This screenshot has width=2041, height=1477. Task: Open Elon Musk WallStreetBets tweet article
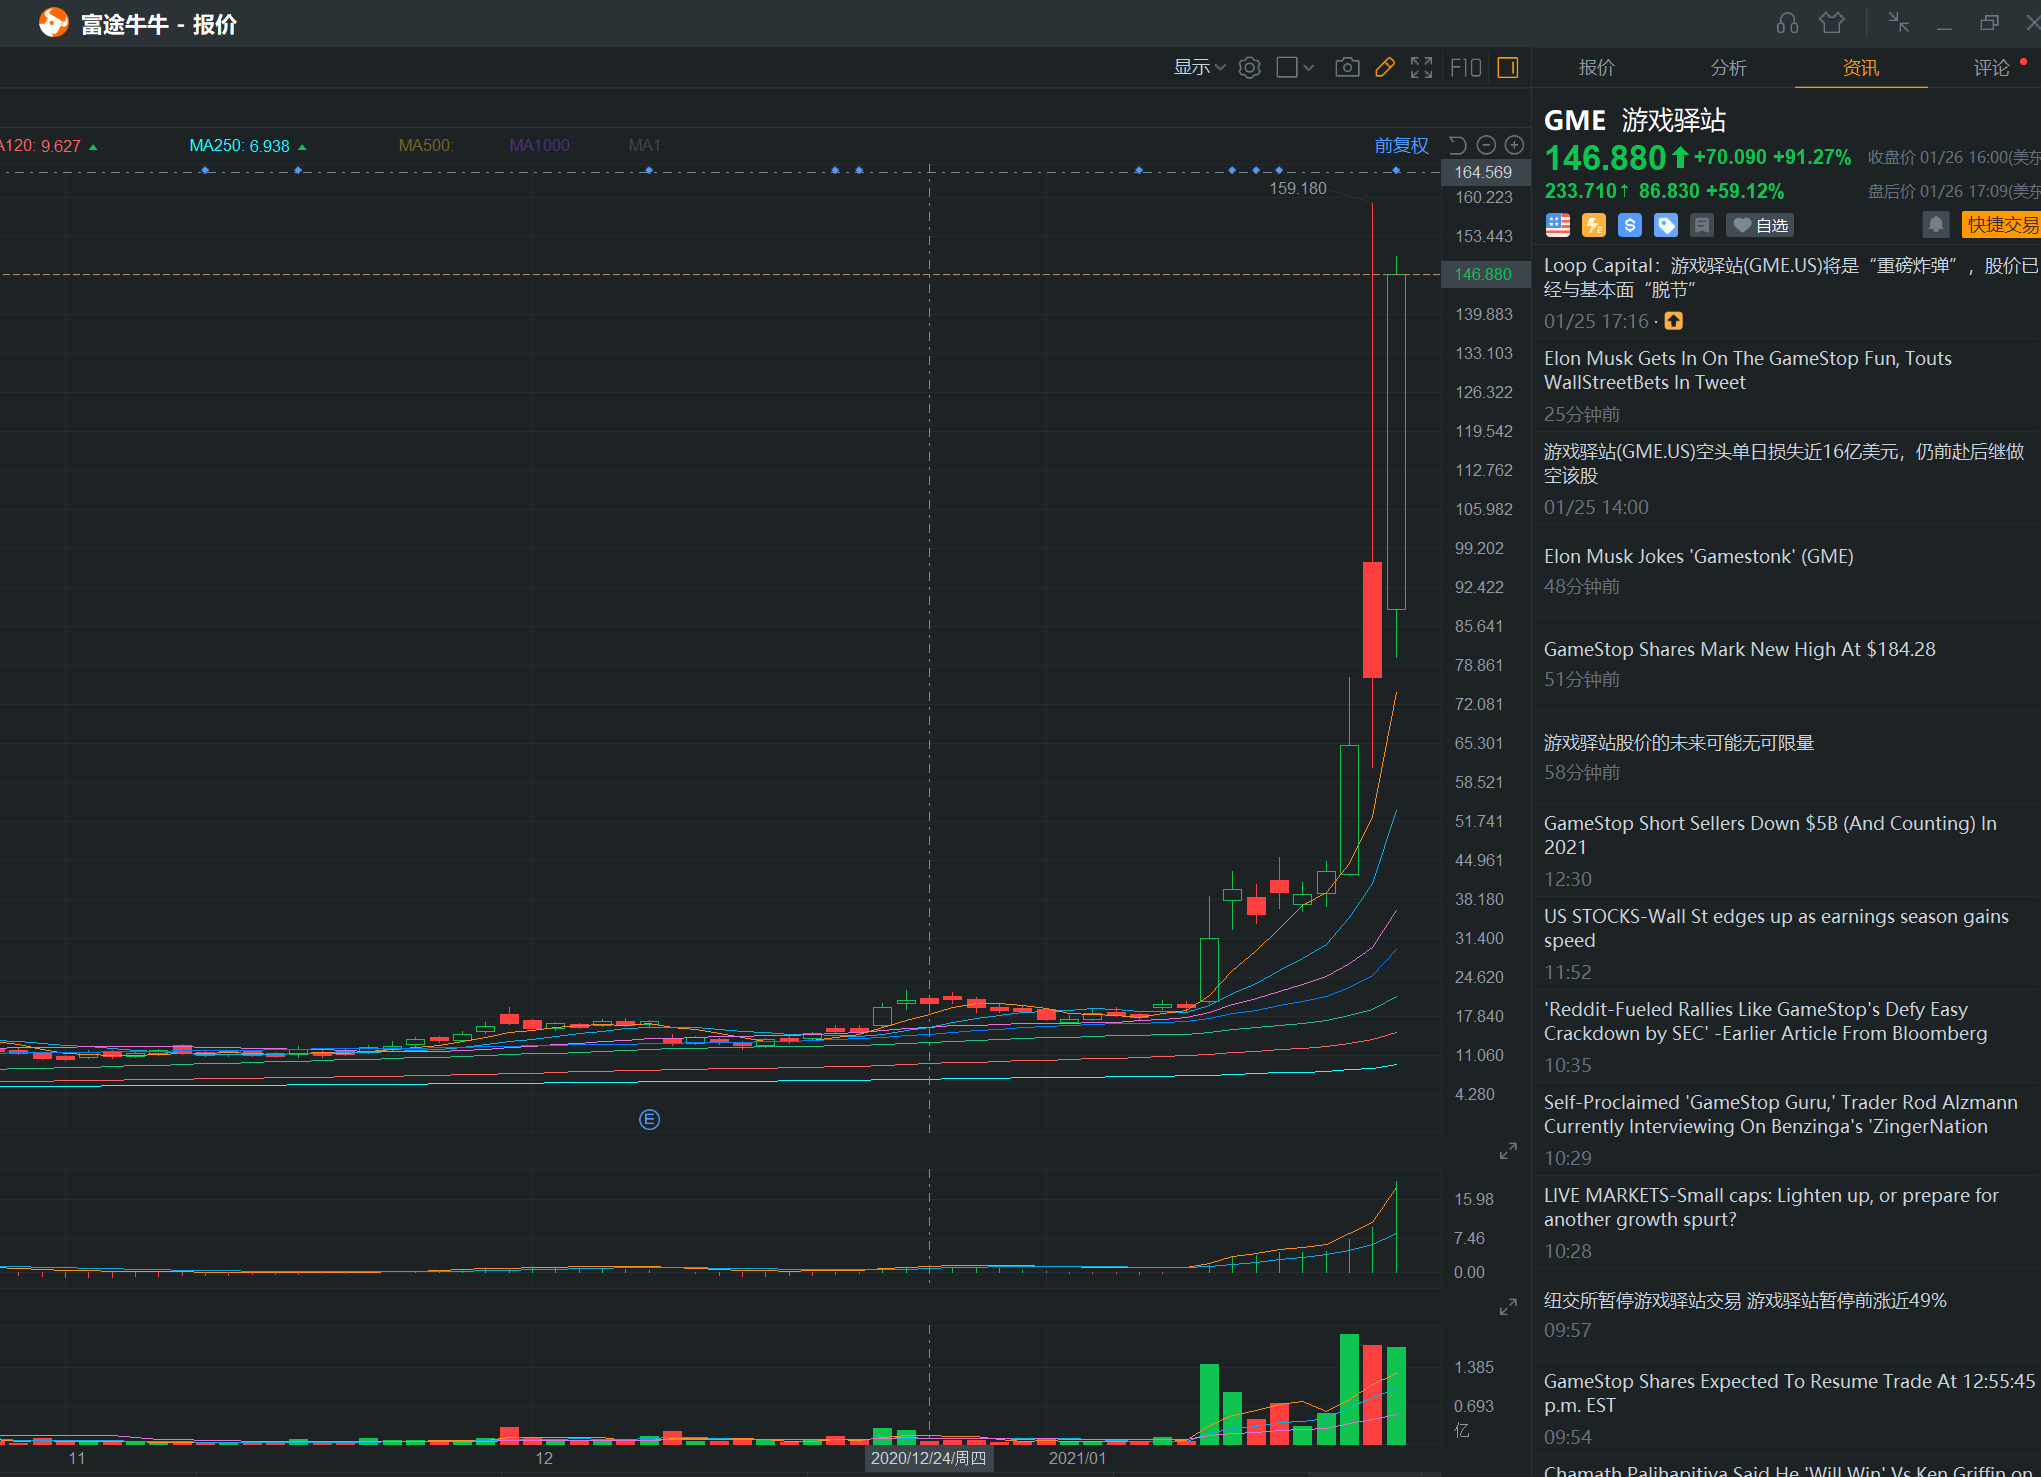(x=1786, y=385)
